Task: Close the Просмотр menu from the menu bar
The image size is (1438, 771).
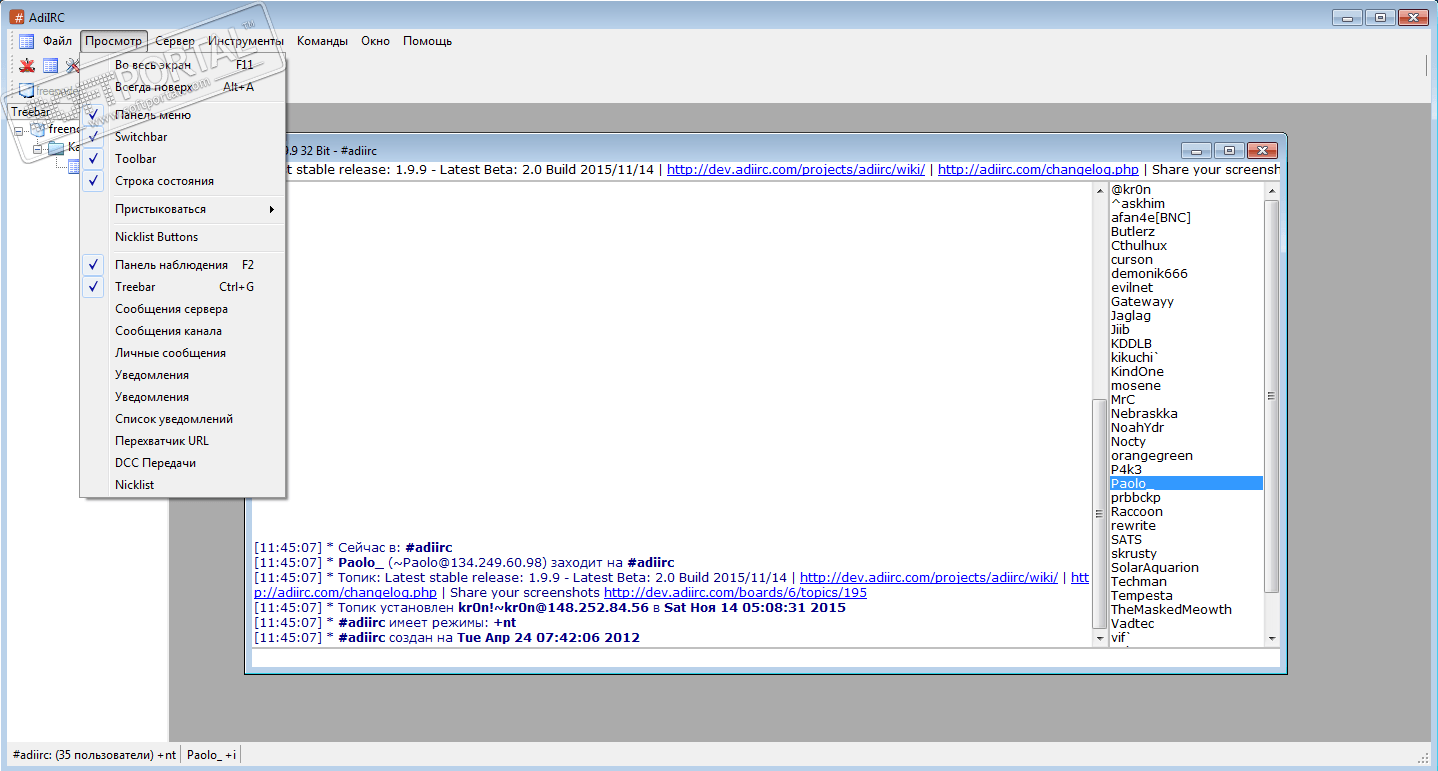Action: [x=113, y=41]
